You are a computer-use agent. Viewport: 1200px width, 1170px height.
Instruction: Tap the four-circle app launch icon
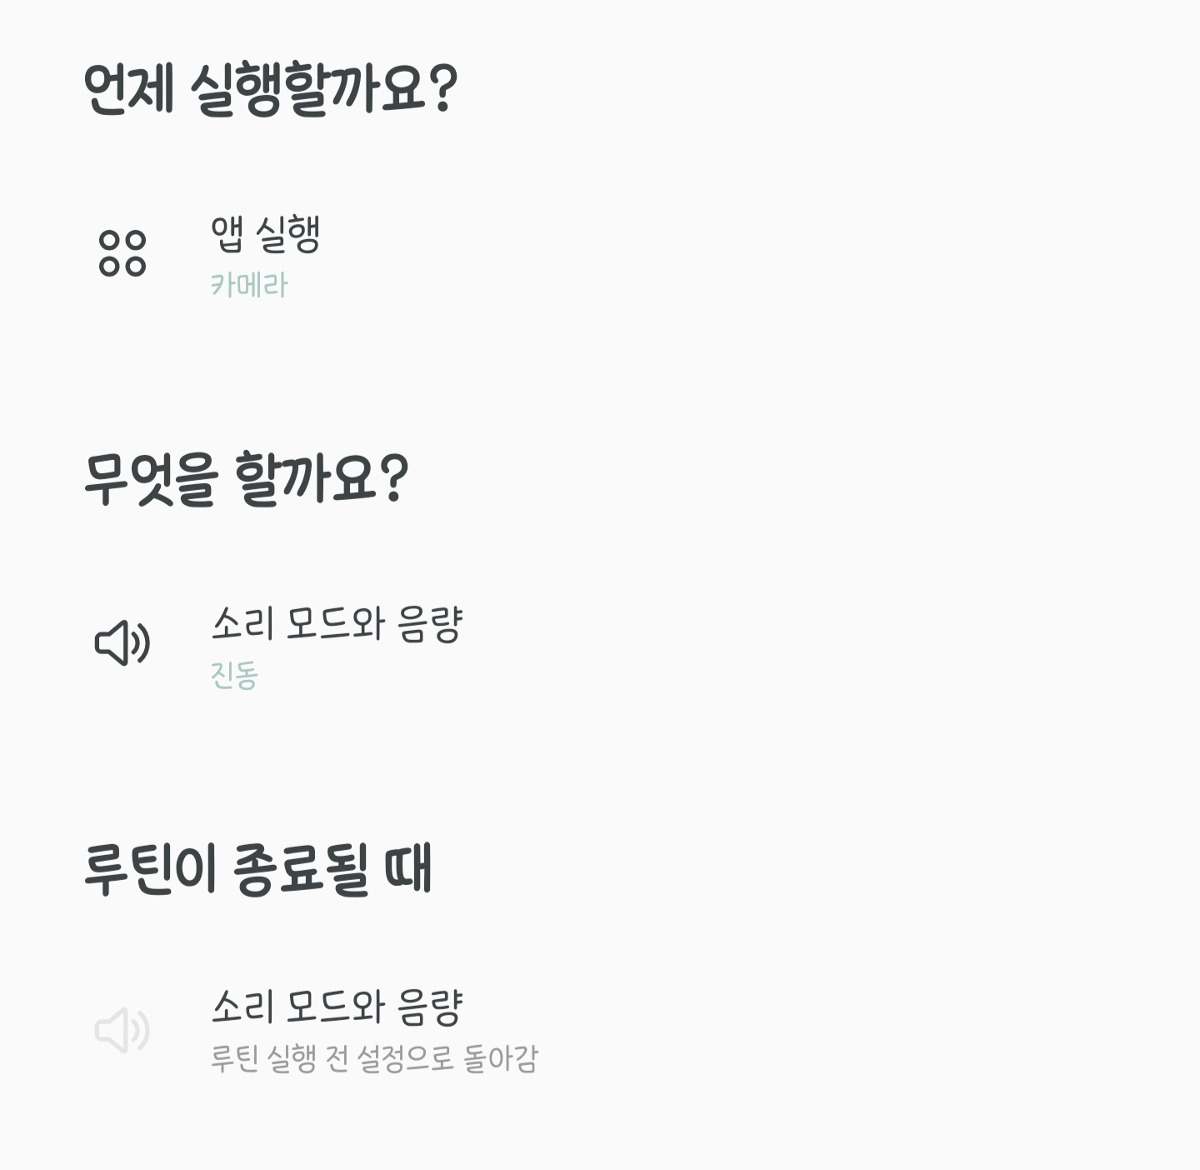coord(122,253)
